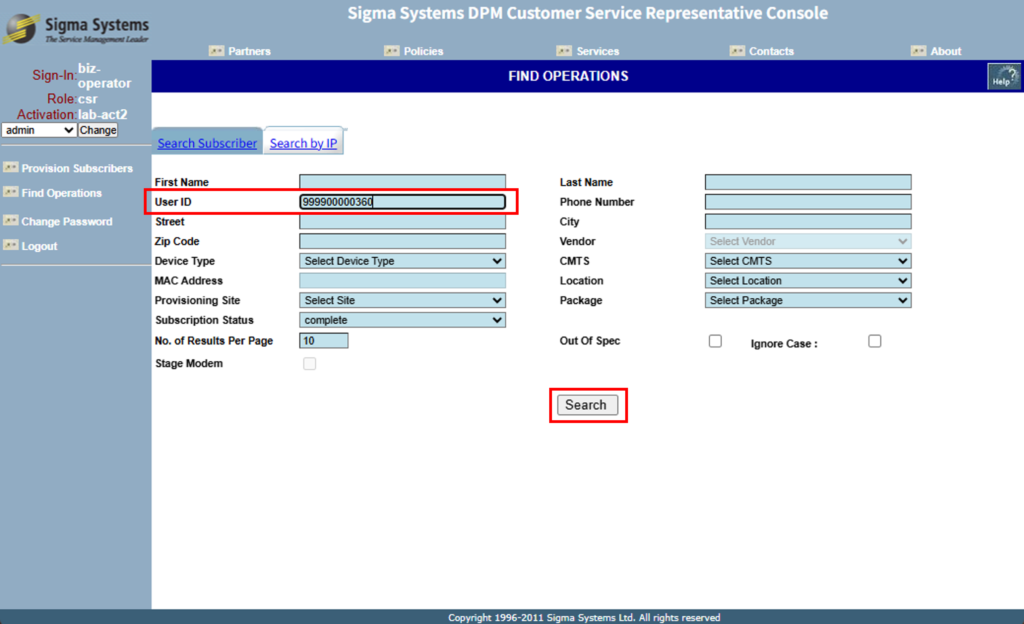Open the Select CMTS dropdown

point(807,261)
